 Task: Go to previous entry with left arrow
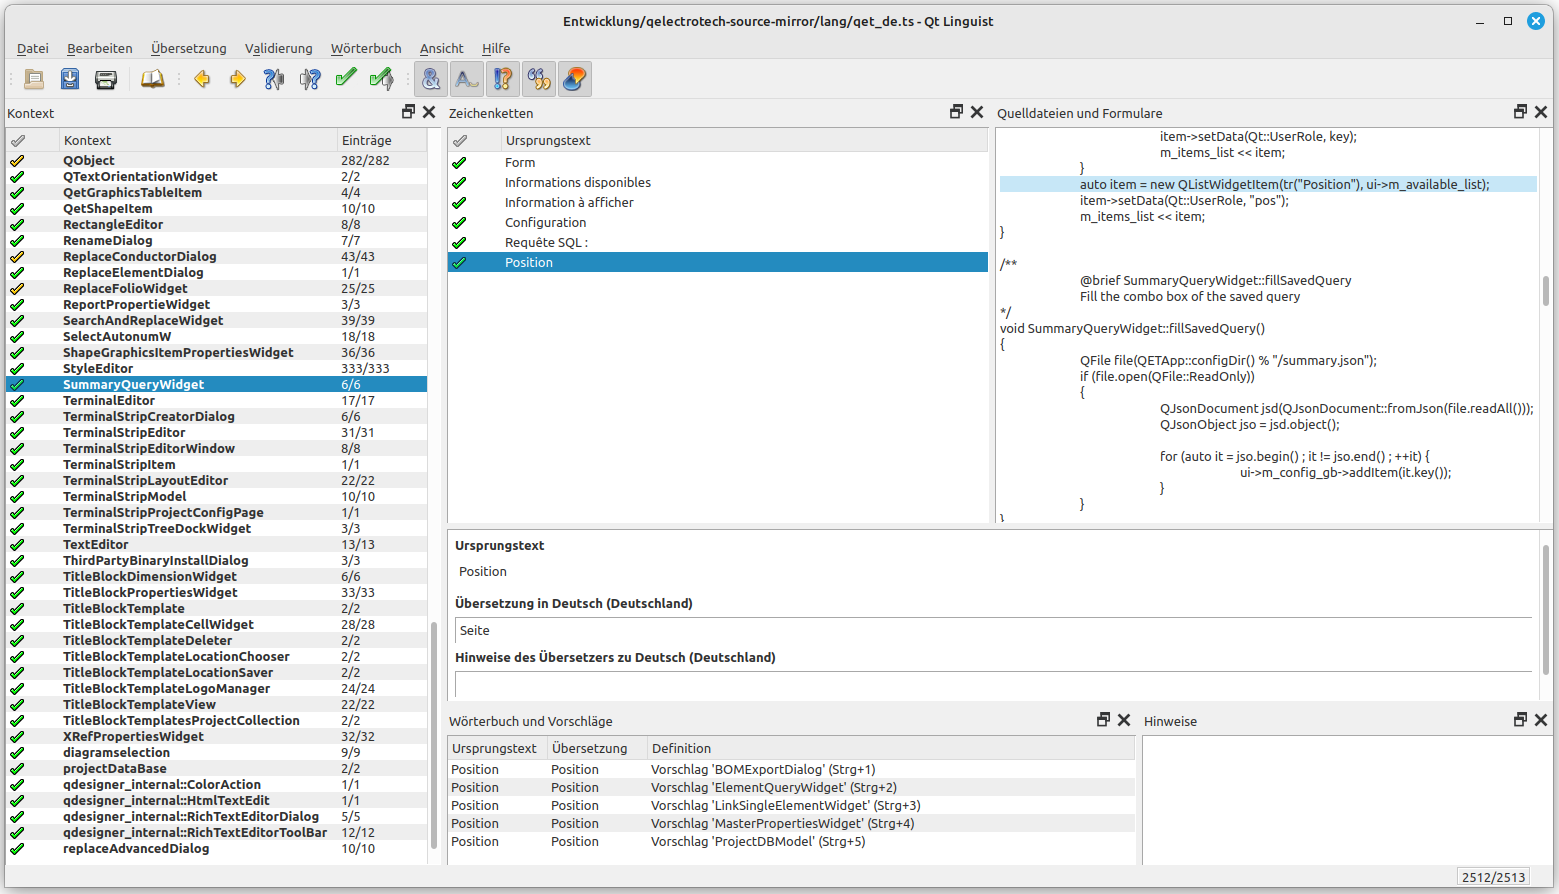click(202, 79)
